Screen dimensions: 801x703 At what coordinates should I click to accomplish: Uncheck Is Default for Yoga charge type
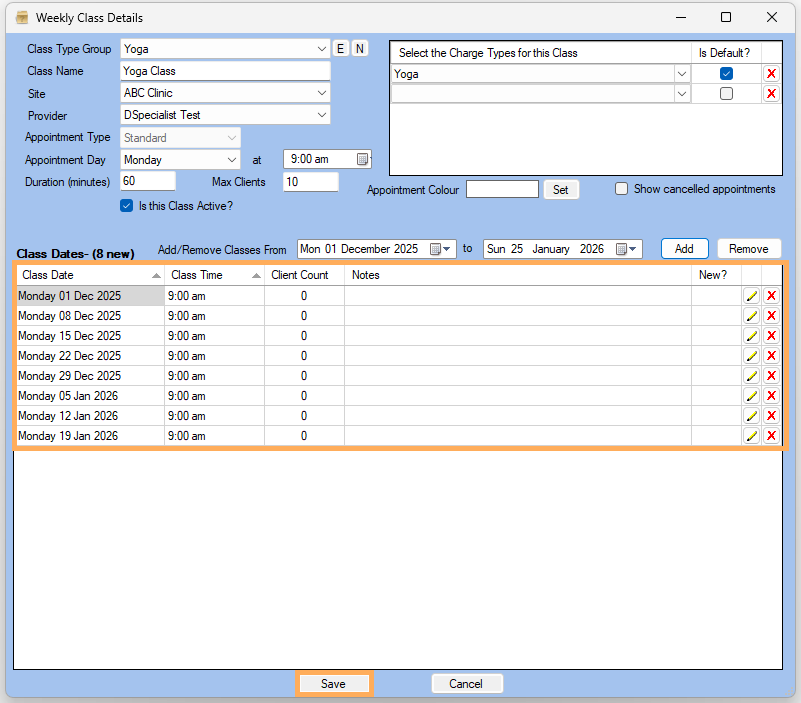[x=727, y=74]
